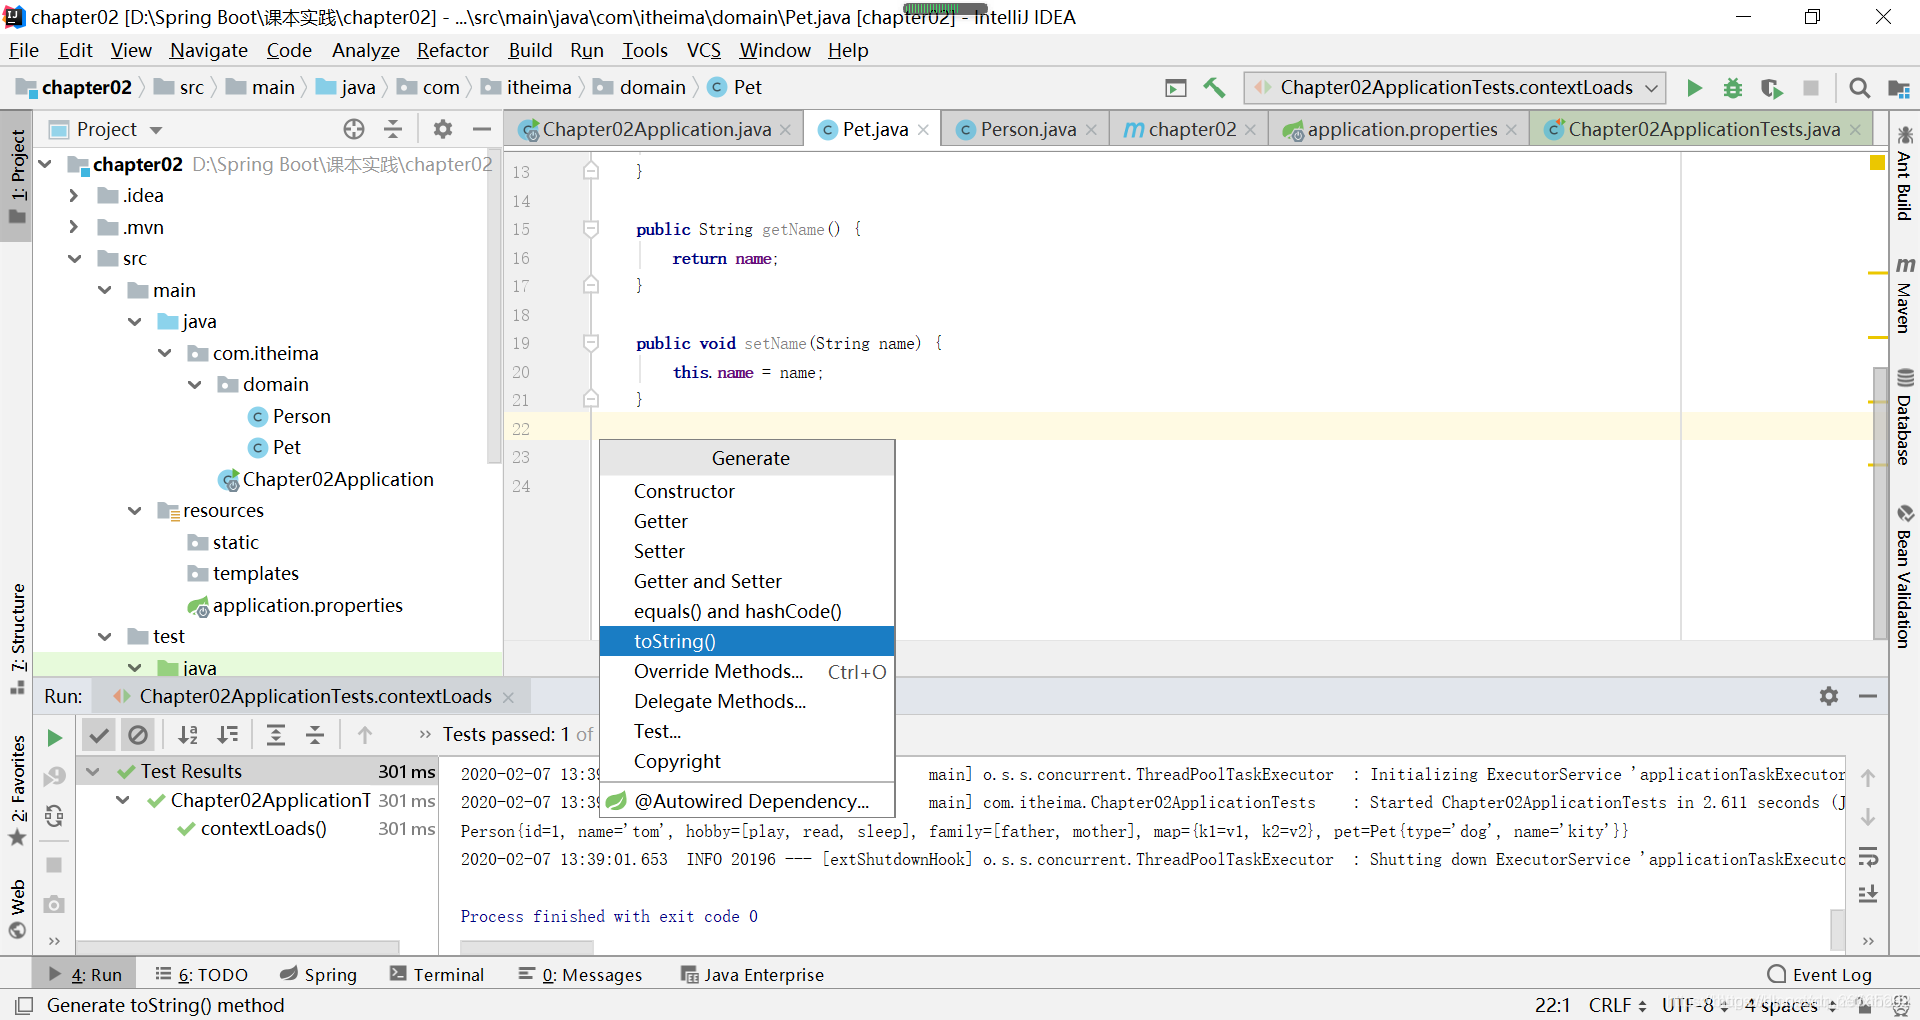Collapse the domain package
Screen dimensions: 1920x1020
(195, 385)
